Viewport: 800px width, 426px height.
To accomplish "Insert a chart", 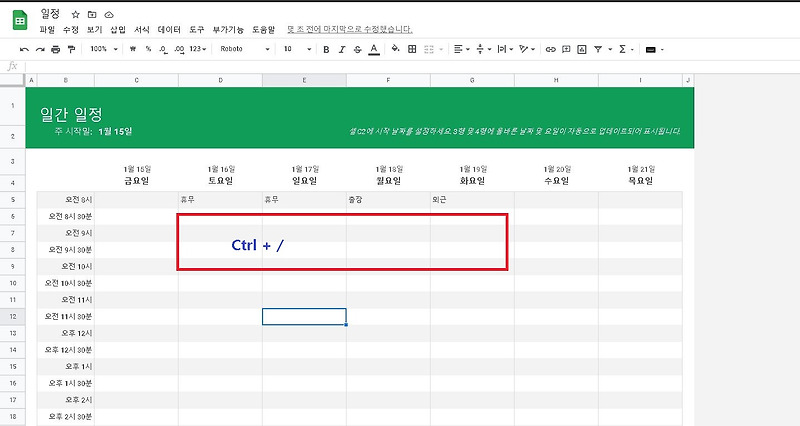I will [582, 49].
